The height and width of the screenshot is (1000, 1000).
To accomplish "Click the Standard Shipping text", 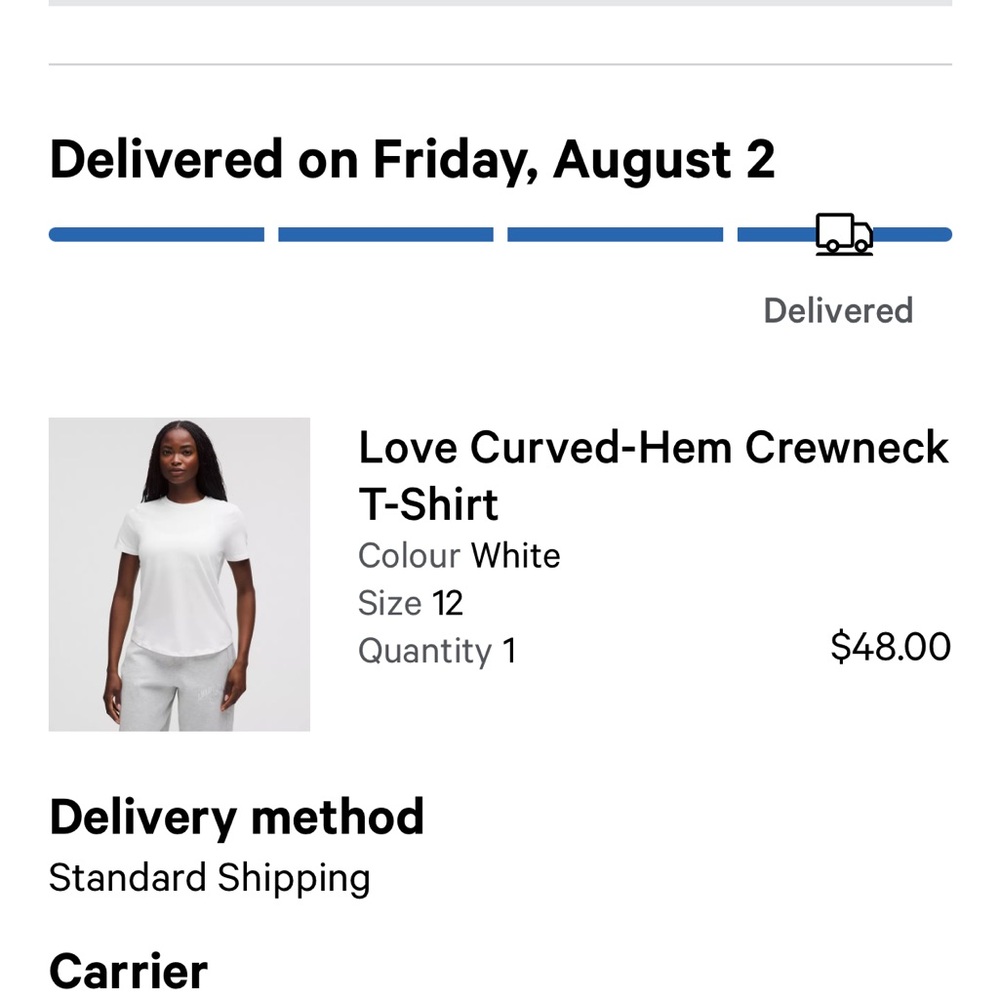I will tap(210, 878).
